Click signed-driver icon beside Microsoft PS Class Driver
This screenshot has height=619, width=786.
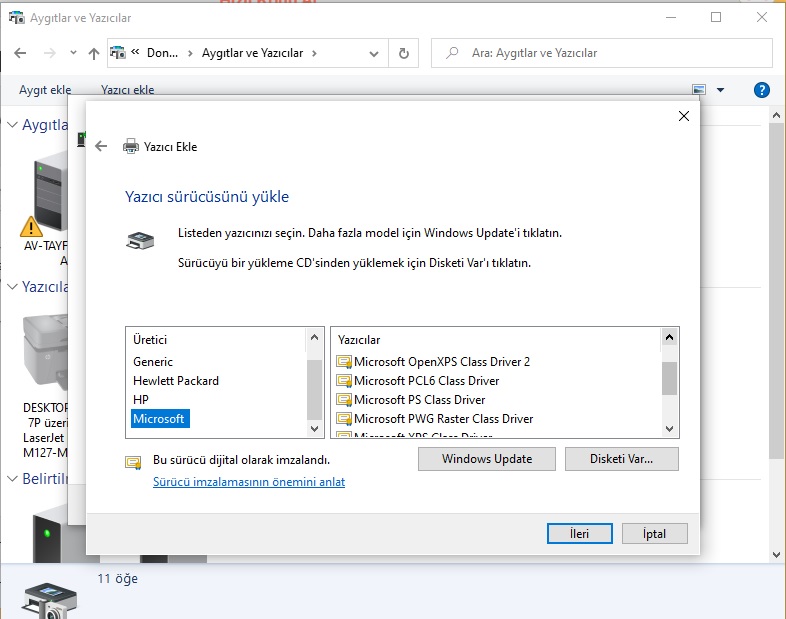(344, 400)
